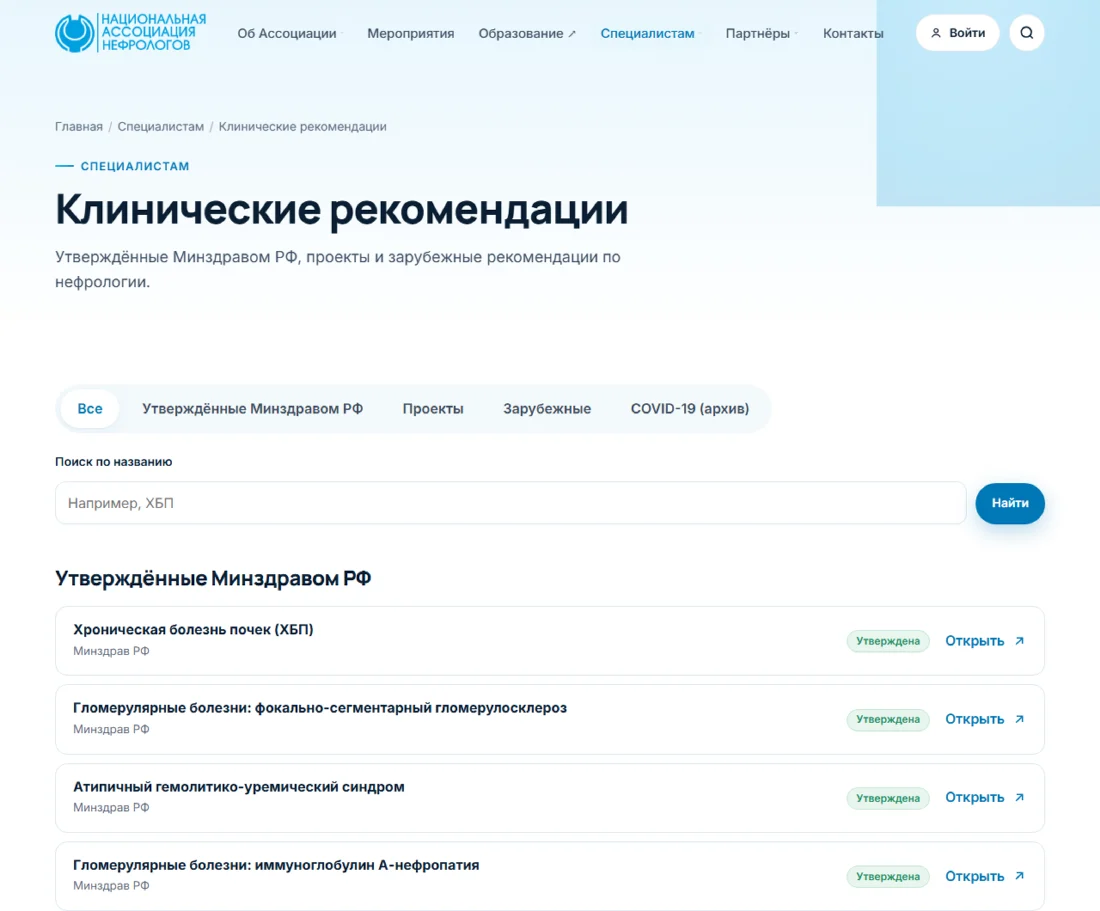1100x911 pixels.
Task: Open the site search magnifier icon
Action: tap(1026, 33)
